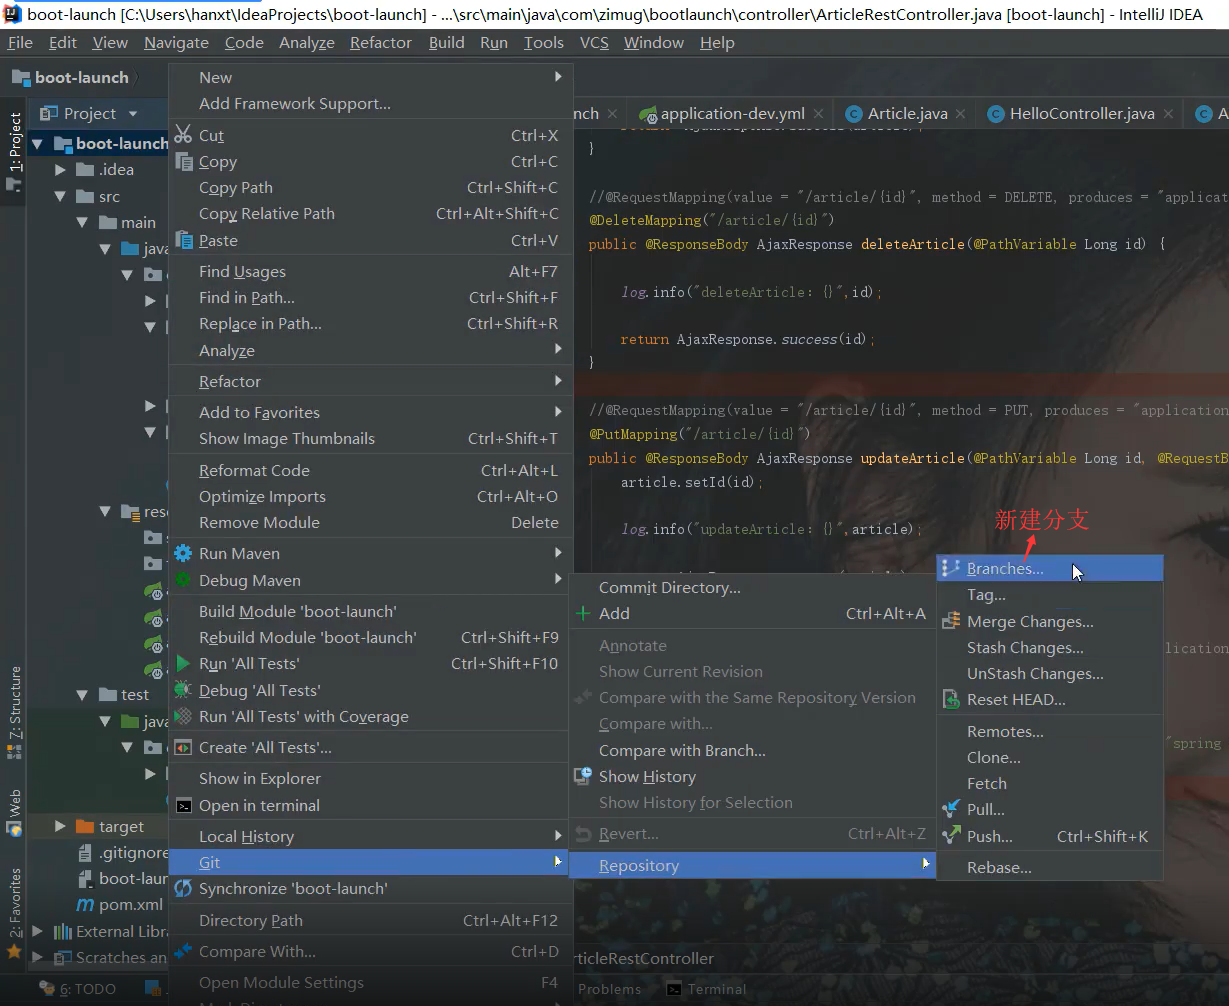Click the coverage icon beside Run with Coverage

183,716
